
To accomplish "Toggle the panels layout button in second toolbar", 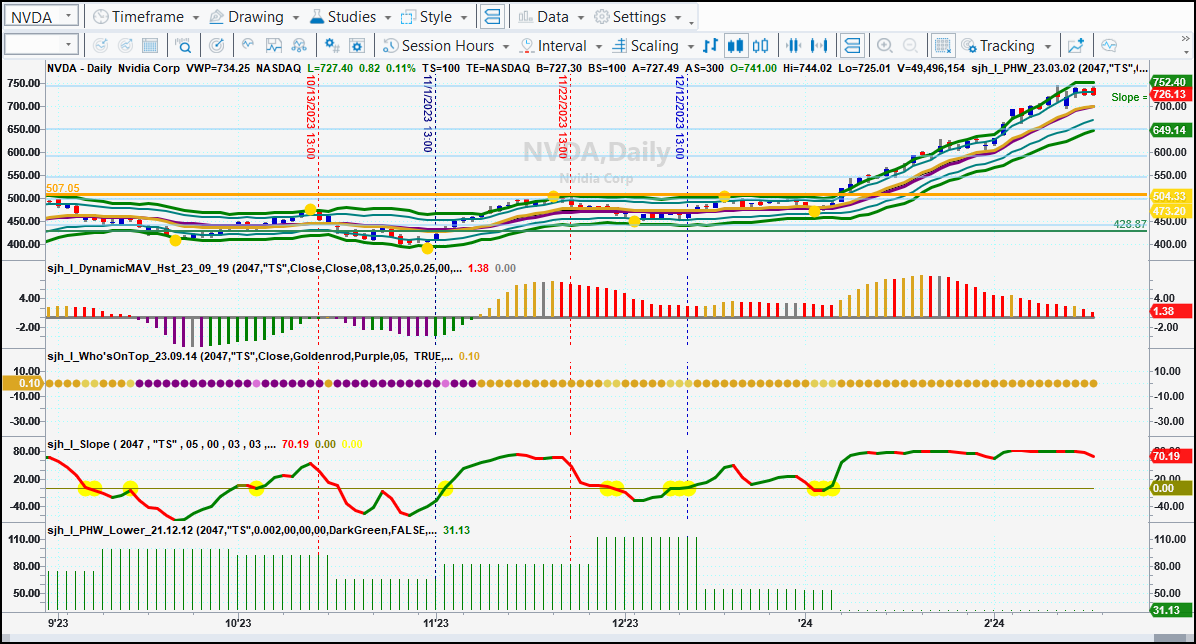I will tap(852, 46).
